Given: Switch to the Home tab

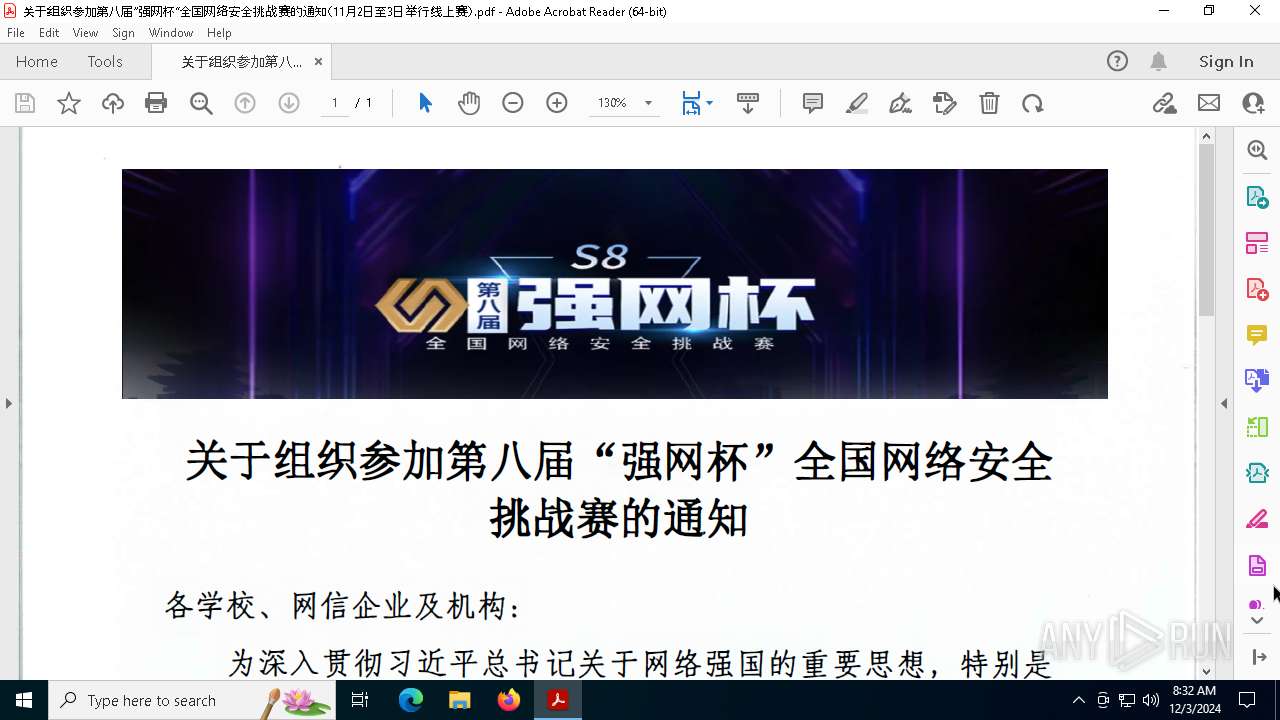Looking at the screenshot, I should point(37,61).
